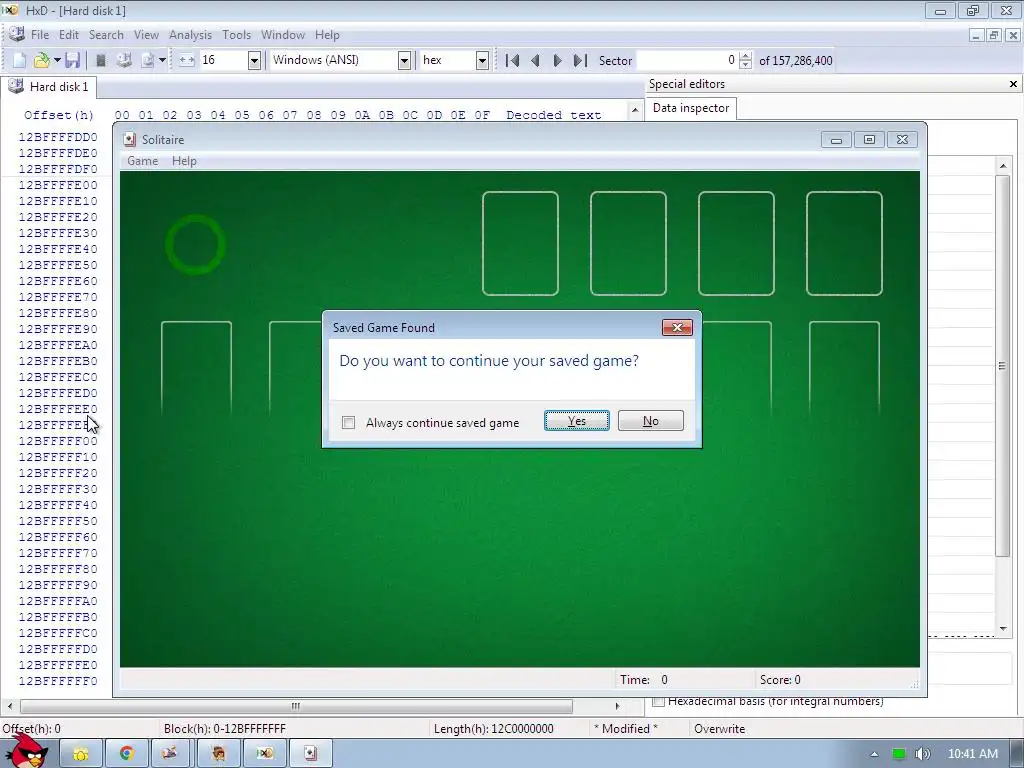Open the Edit menu in HxD

(x=69, y=35)
